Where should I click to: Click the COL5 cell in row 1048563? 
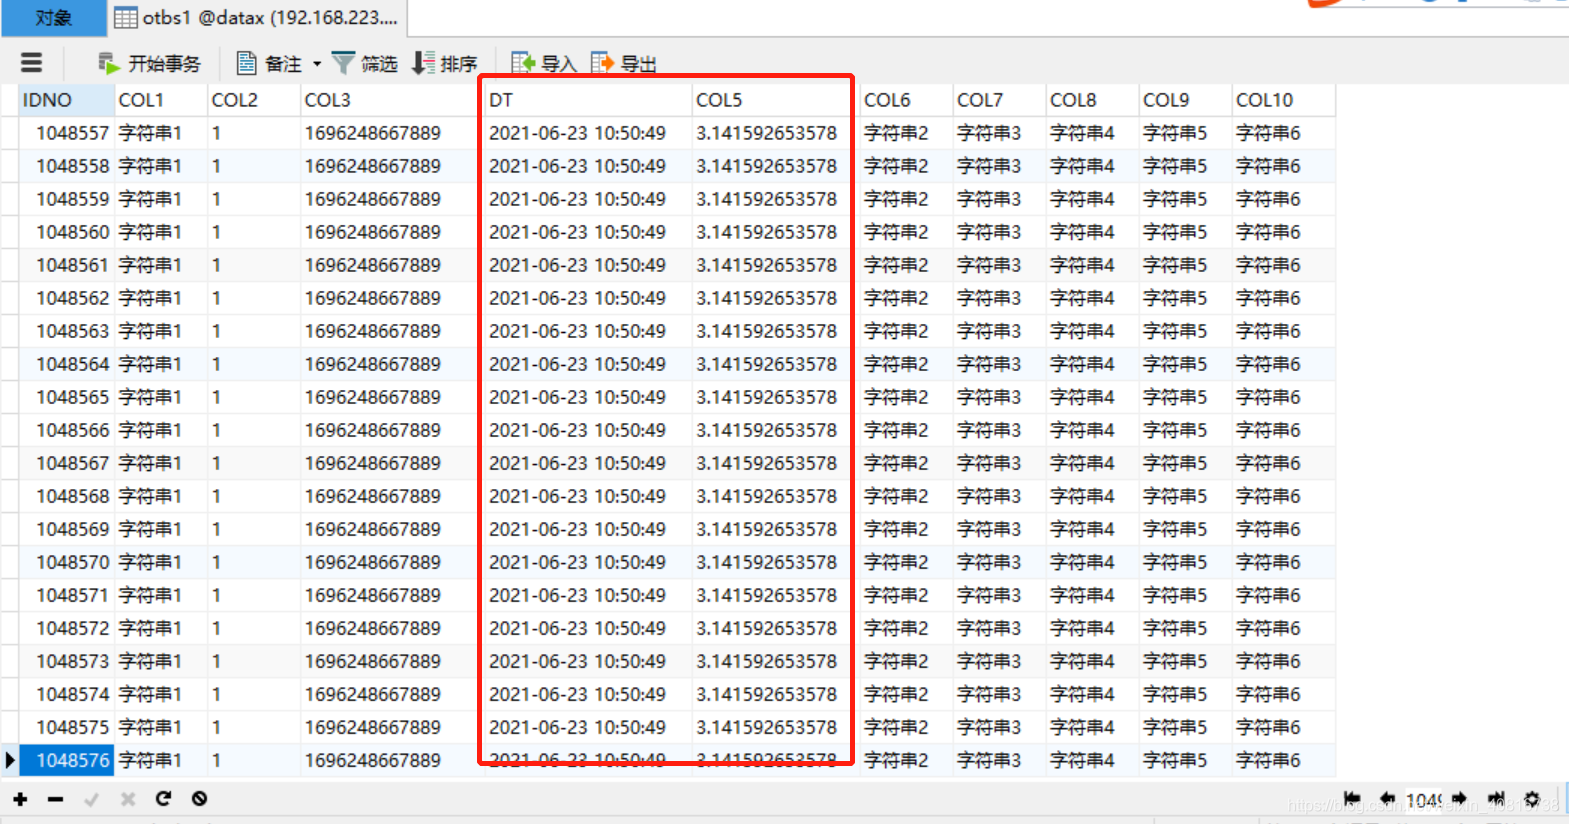pos(775,331)
